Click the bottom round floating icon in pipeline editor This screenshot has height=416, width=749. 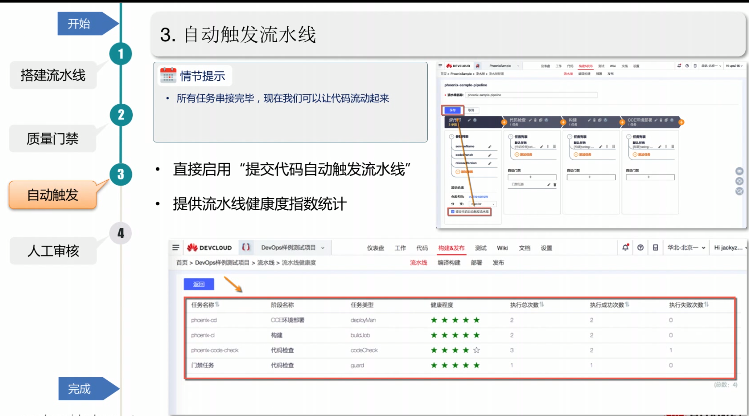pos(739,191)
